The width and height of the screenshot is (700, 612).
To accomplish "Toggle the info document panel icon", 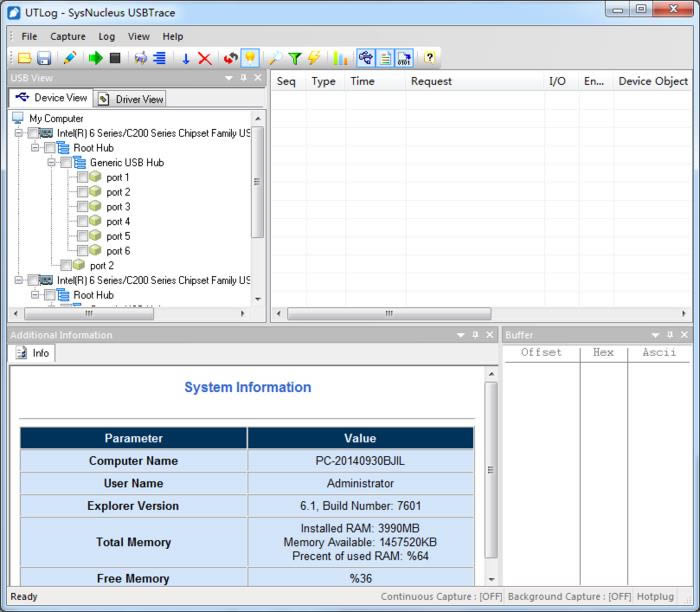I will pos(385,58).
